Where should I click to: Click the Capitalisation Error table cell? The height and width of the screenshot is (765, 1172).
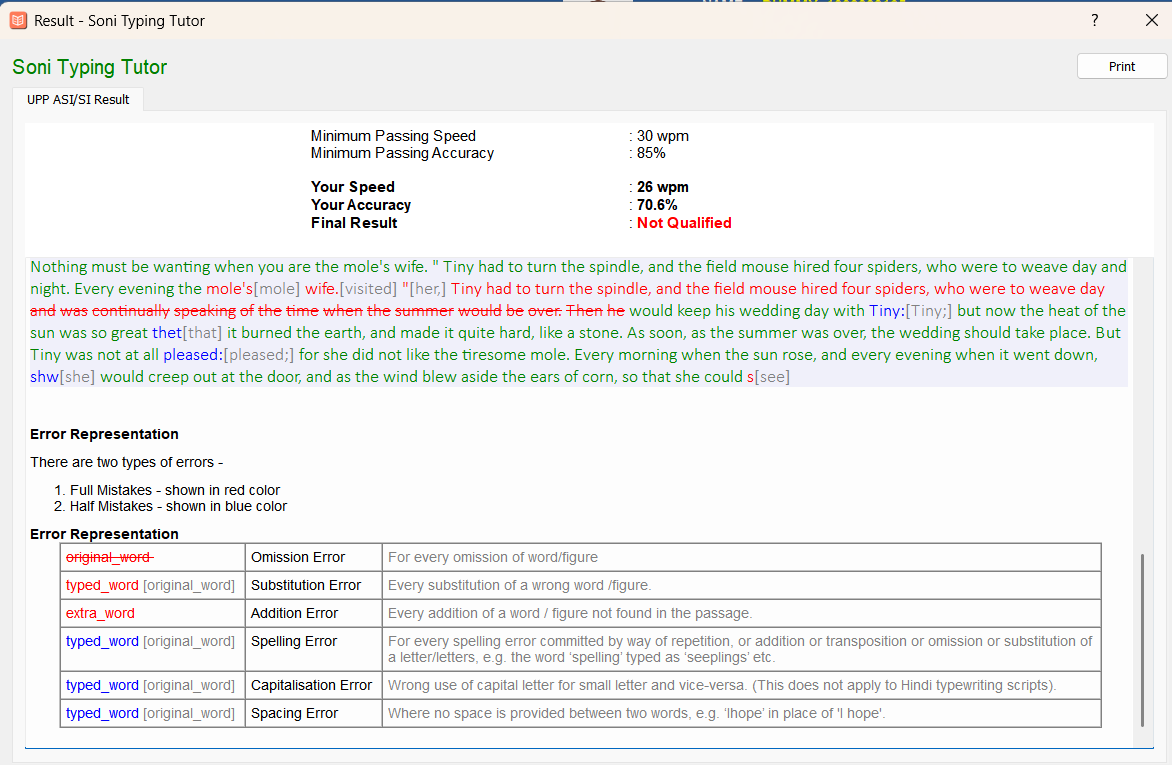[x=311, y=685]
